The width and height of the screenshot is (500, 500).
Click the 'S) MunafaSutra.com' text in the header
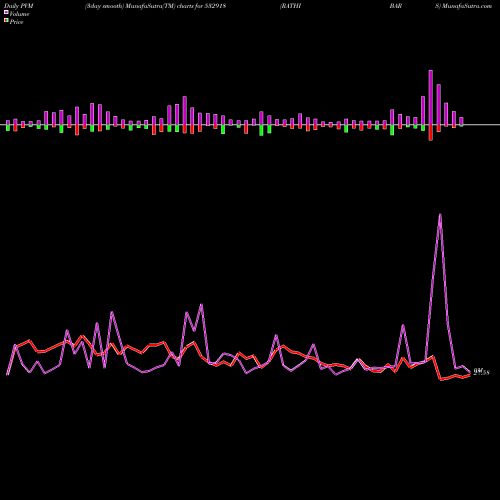[x=463, y=6]
